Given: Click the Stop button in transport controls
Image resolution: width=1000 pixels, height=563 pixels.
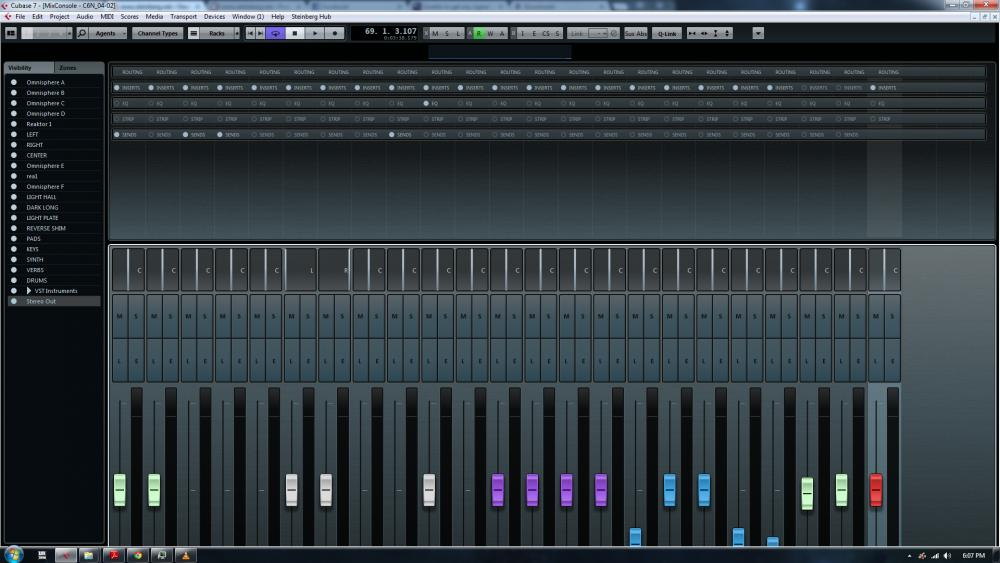Looking at the screenshot, I should coord(295,33).
